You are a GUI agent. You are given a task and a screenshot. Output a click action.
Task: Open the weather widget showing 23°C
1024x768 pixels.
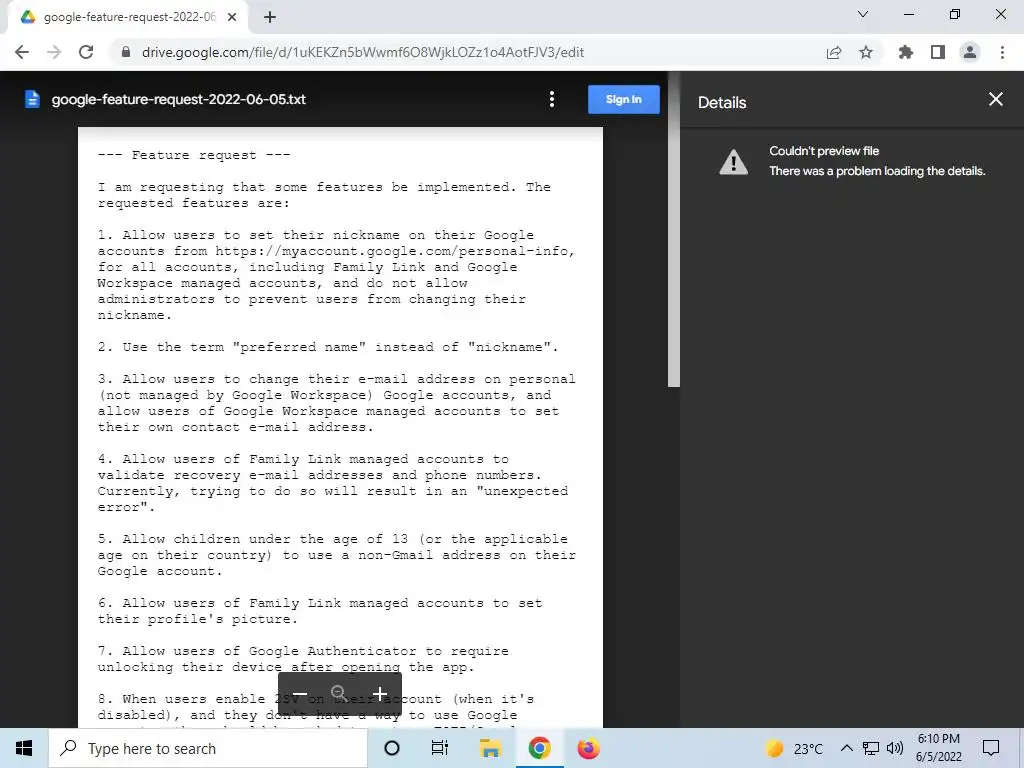click(x=794, y=748)
